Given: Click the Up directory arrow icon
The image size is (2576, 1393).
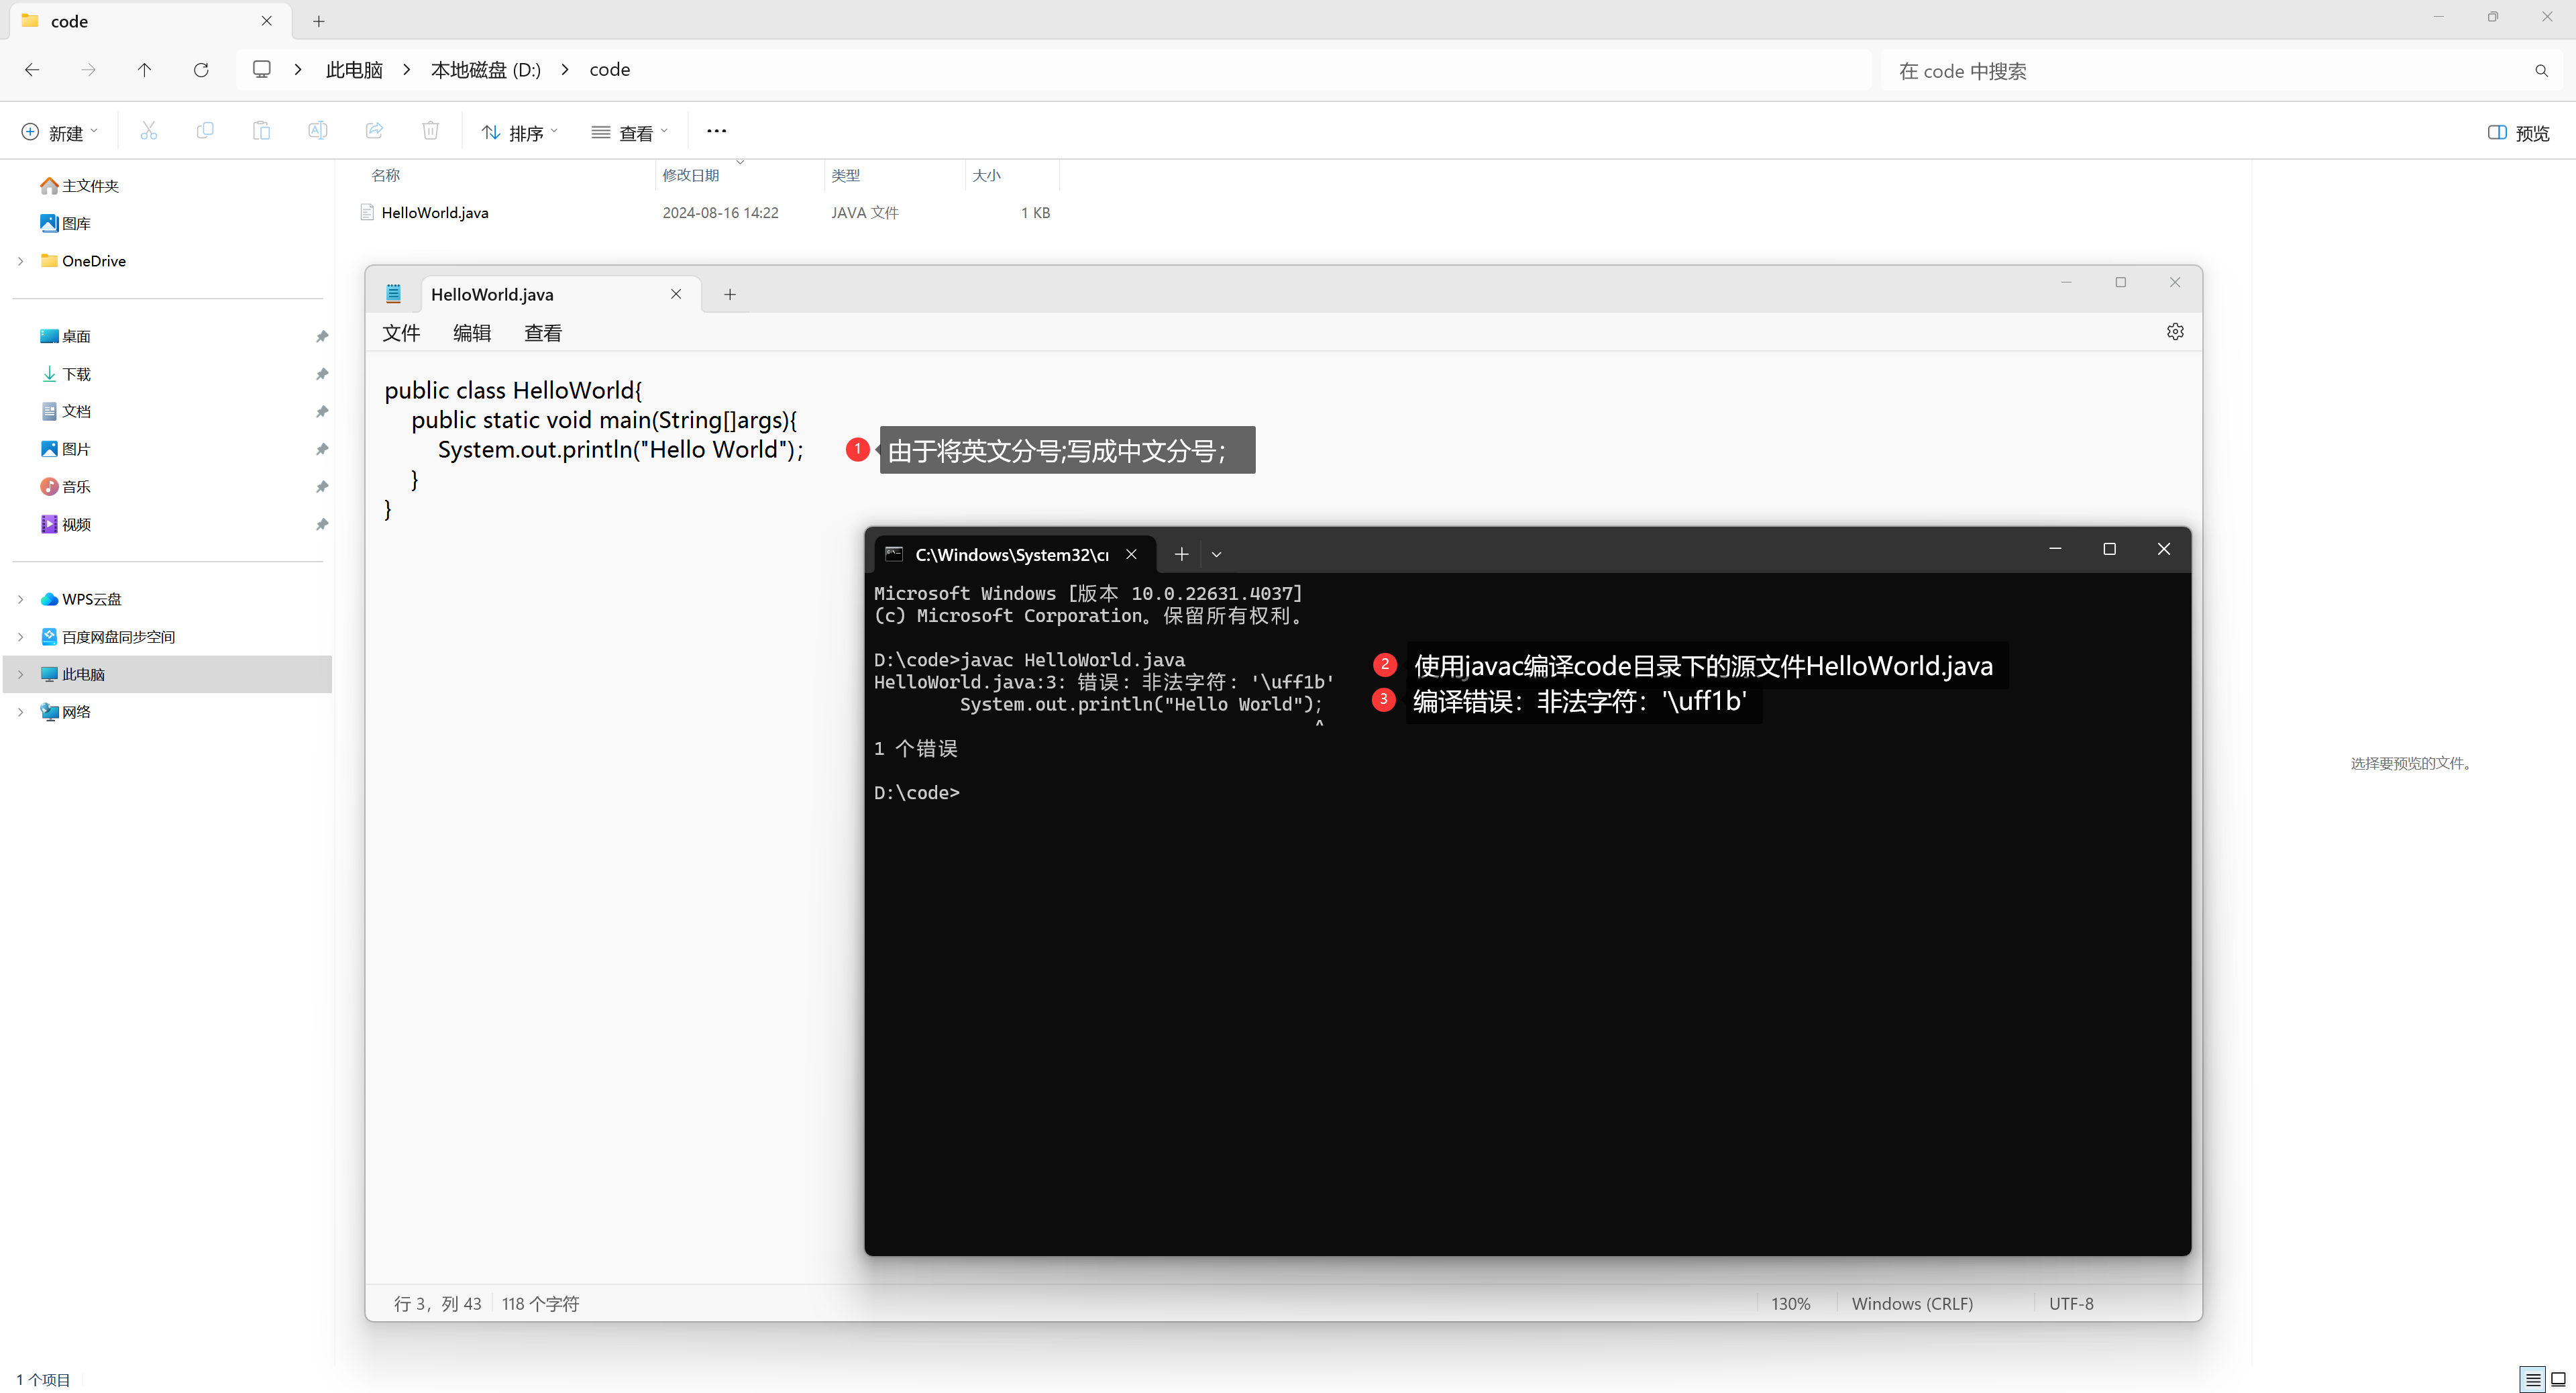Looking at the screenshot, I should 144,70.
